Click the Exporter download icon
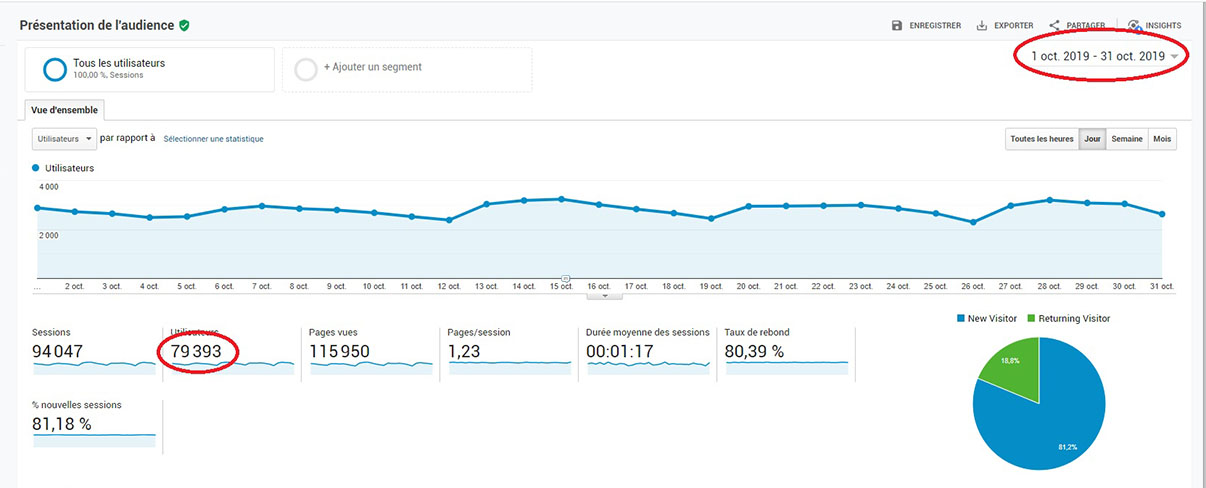 point(982,25)
